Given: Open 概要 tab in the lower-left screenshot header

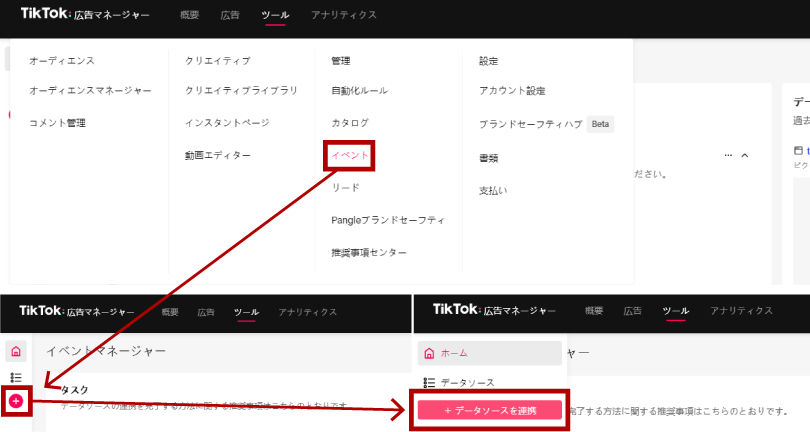Looking at the screenshot, I should click(170, 312).
